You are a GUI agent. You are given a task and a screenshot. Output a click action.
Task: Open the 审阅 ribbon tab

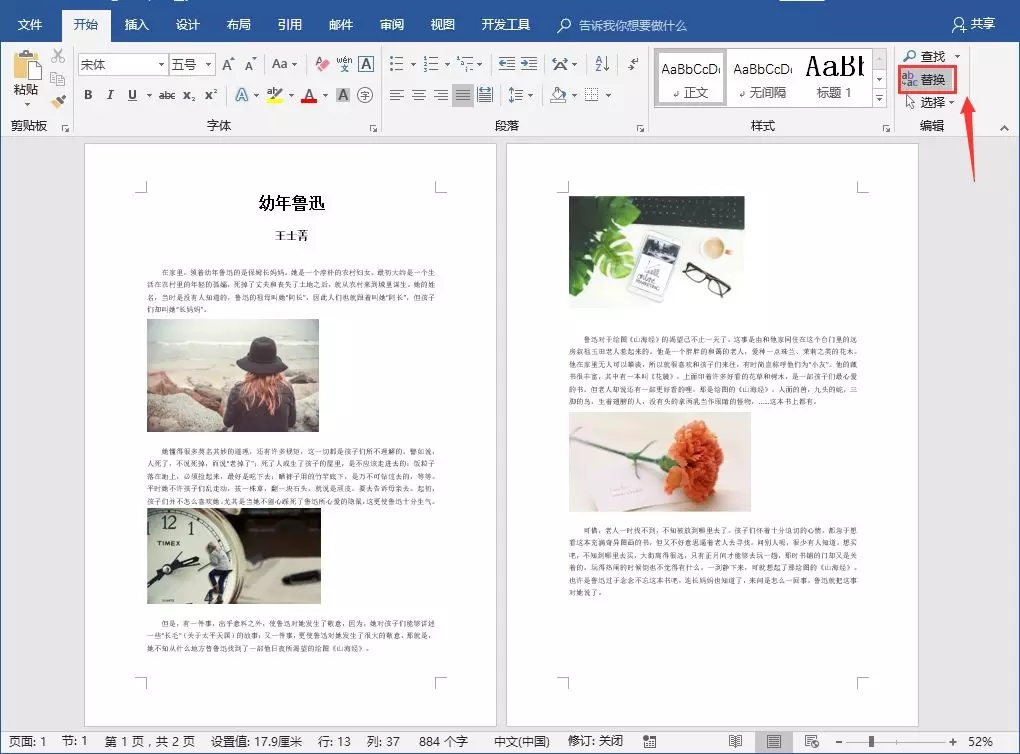coord(391,24)
